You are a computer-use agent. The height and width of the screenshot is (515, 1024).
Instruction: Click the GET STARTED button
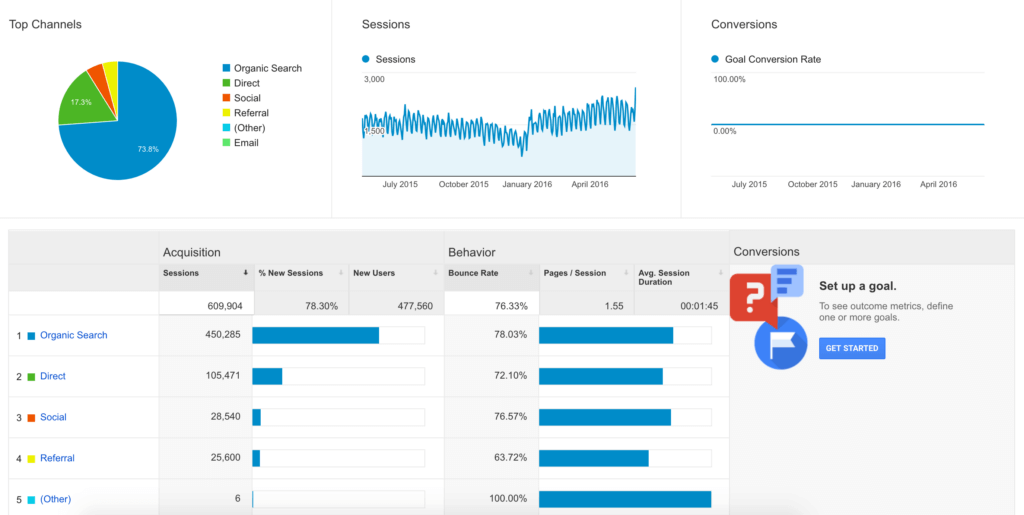coord(852,348)
